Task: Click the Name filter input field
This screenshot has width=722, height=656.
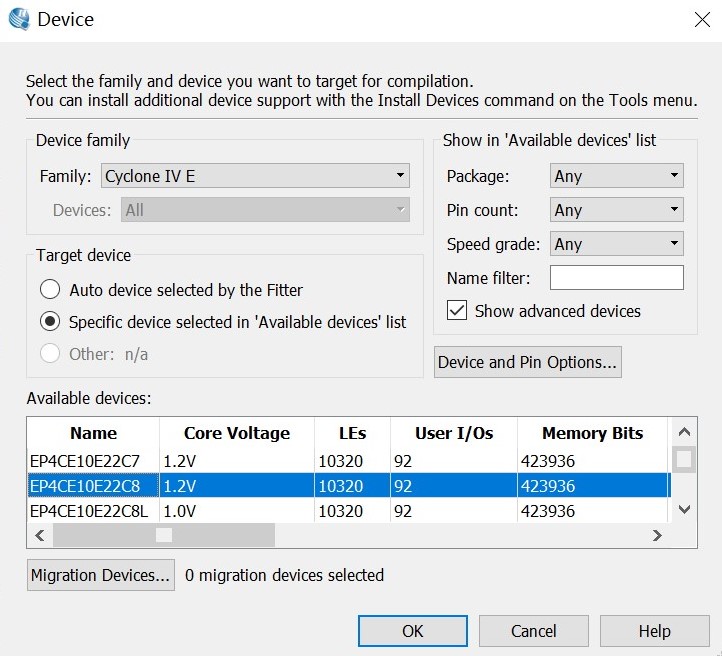Action: tap(617, 278)
